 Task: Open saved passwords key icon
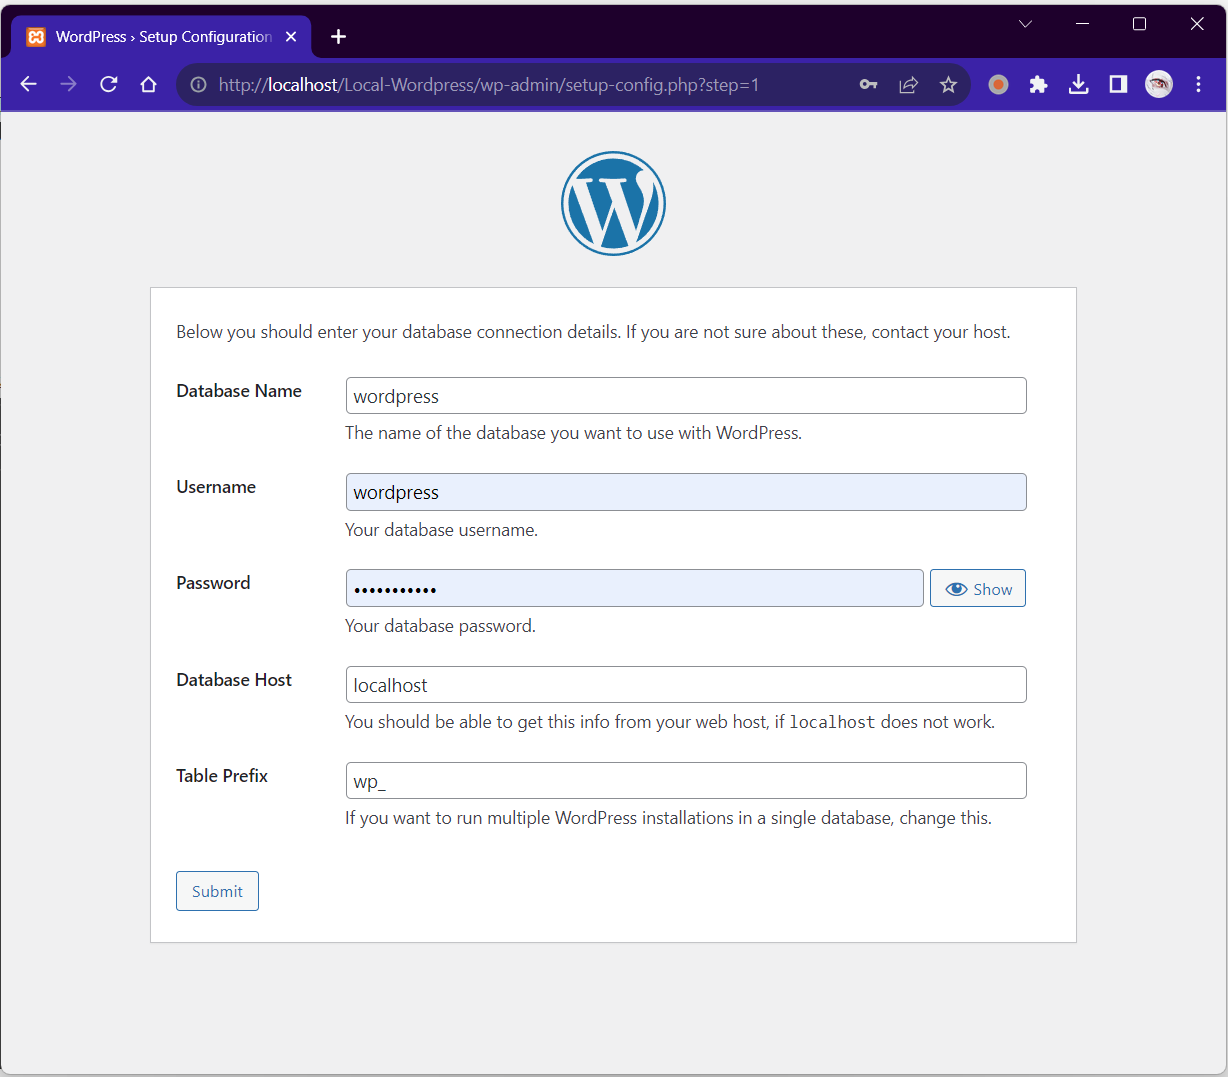pyautogui.click(x=868, y=85)
